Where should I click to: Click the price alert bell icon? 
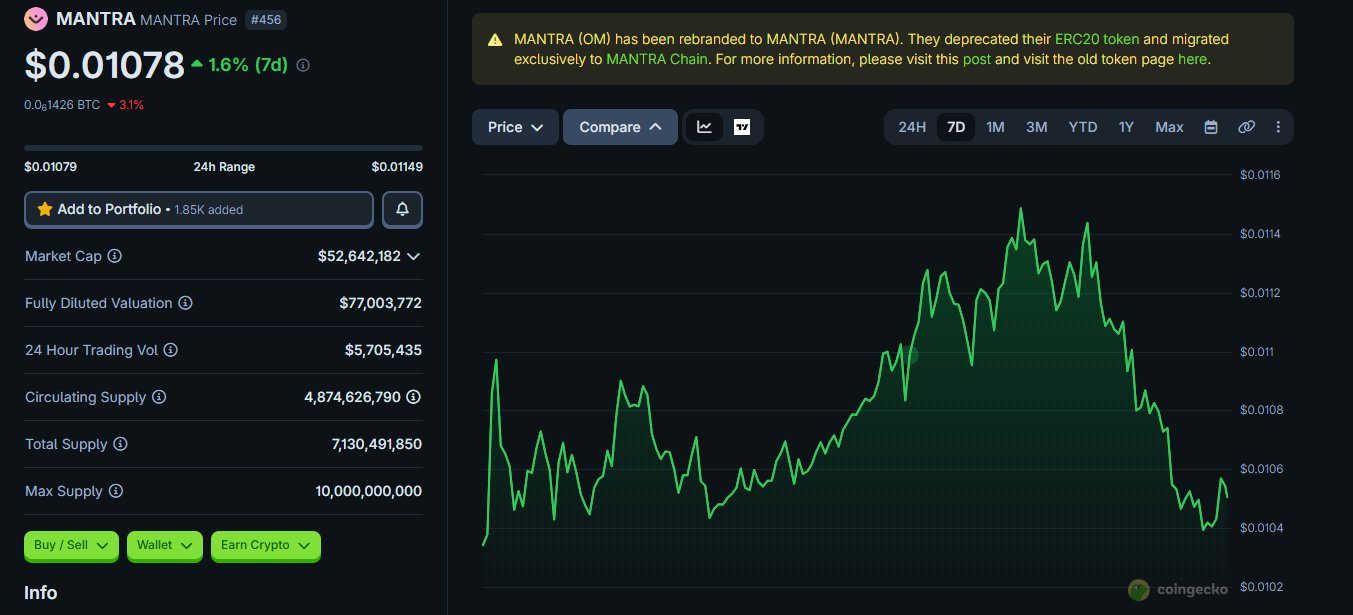click(x=402, y=210)
